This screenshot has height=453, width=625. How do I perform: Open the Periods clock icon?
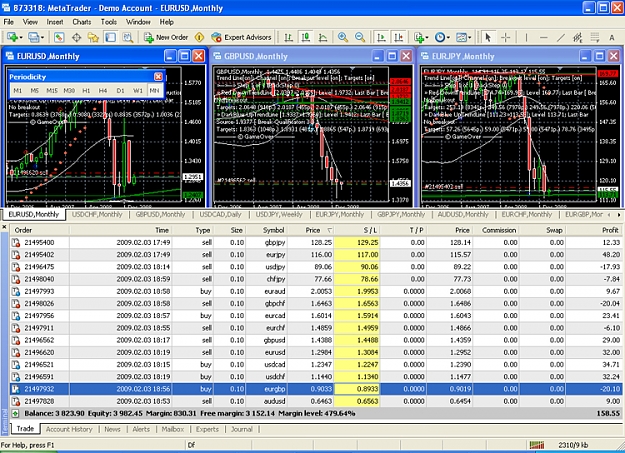pos(440,37)
